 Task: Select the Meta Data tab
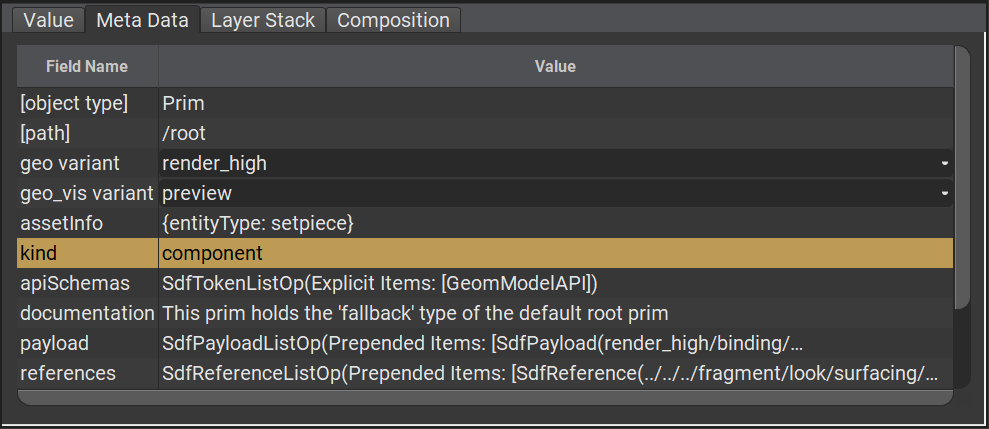tap(142, 20)
